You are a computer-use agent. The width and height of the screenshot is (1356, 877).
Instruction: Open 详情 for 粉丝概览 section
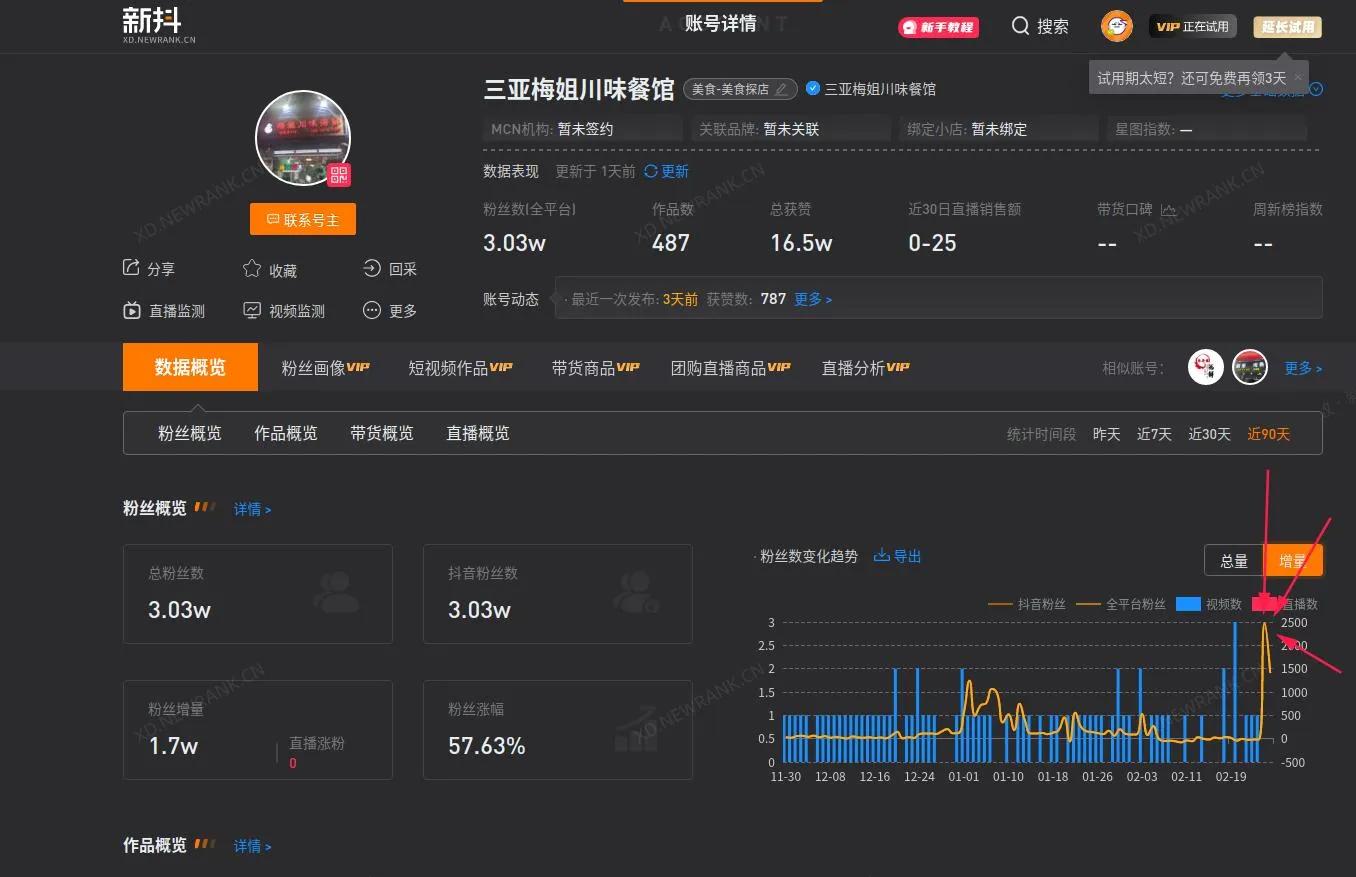(x=249, y=509)
